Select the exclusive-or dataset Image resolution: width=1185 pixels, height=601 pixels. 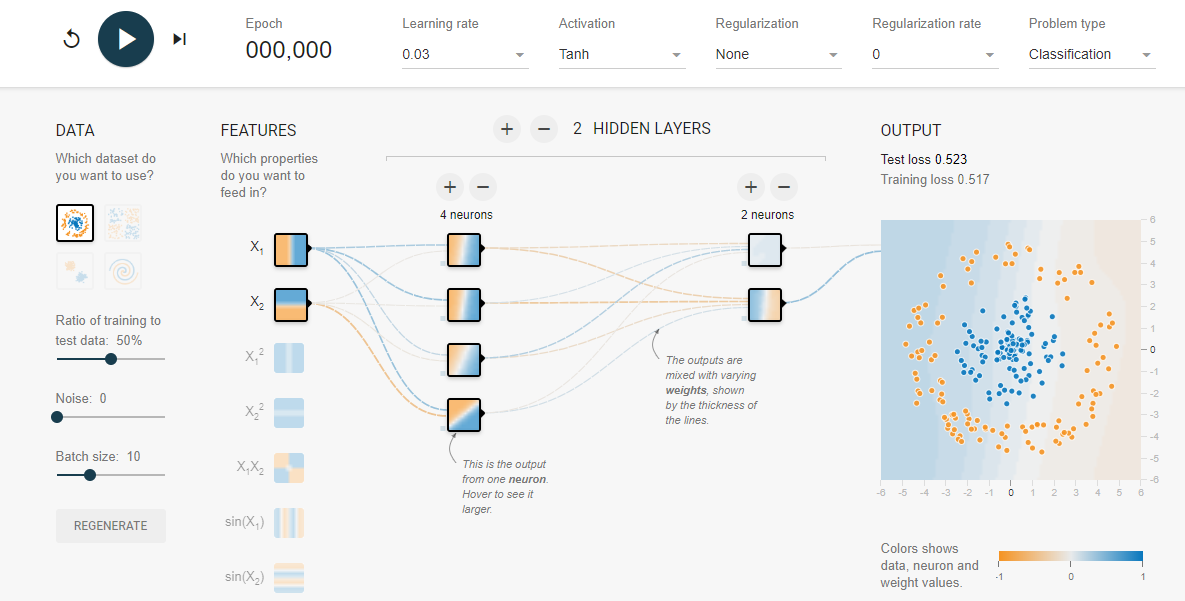pyautogui.click(x=123, y=222)
